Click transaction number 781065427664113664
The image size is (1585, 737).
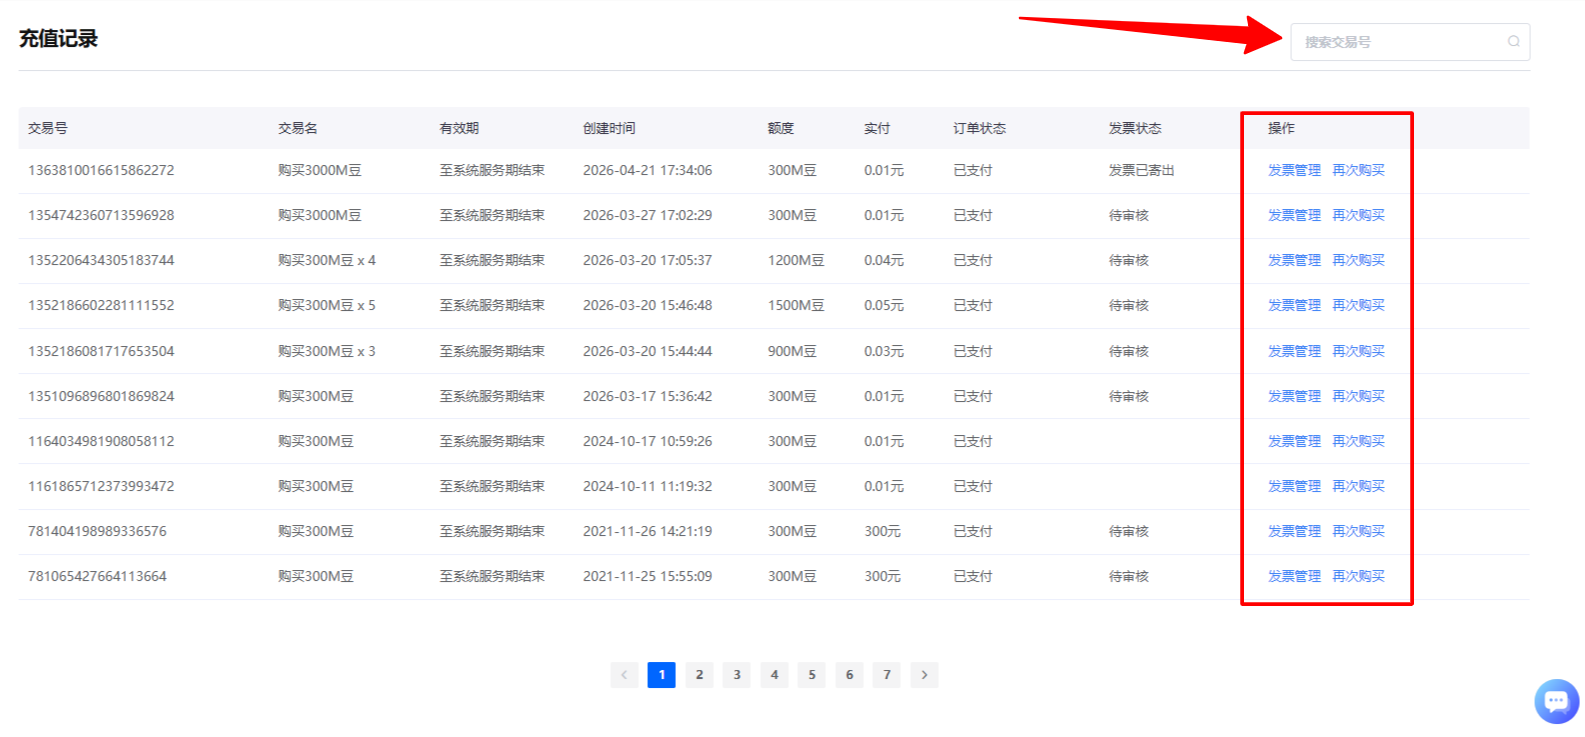coord(97,576)
